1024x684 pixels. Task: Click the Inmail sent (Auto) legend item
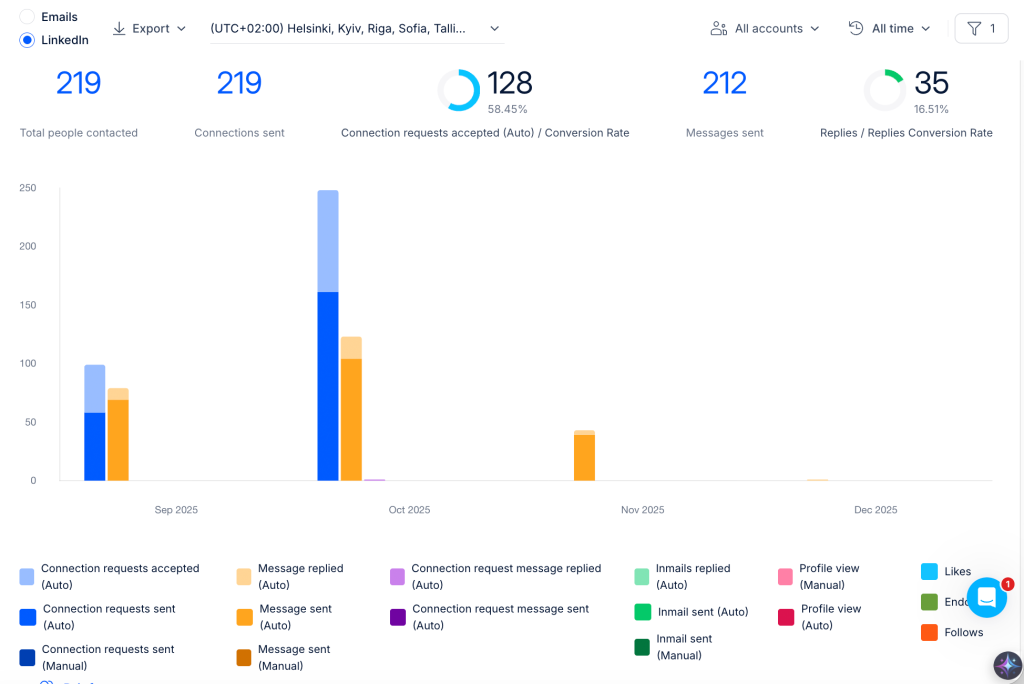(692, 612)
